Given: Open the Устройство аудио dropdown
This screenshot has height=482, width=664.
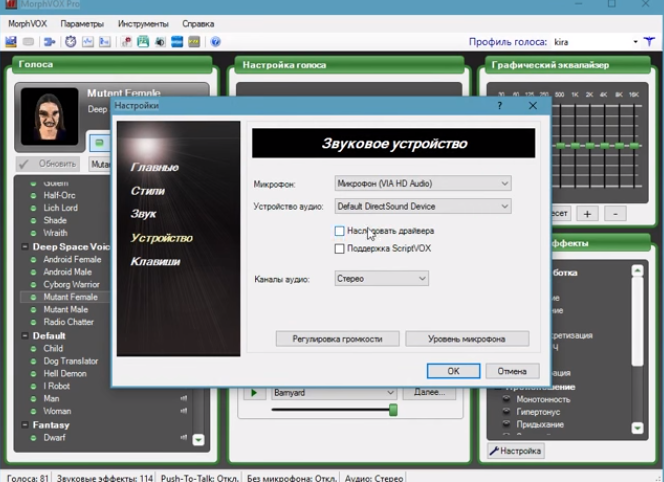Looking at the screenshot, I should 423,206.
